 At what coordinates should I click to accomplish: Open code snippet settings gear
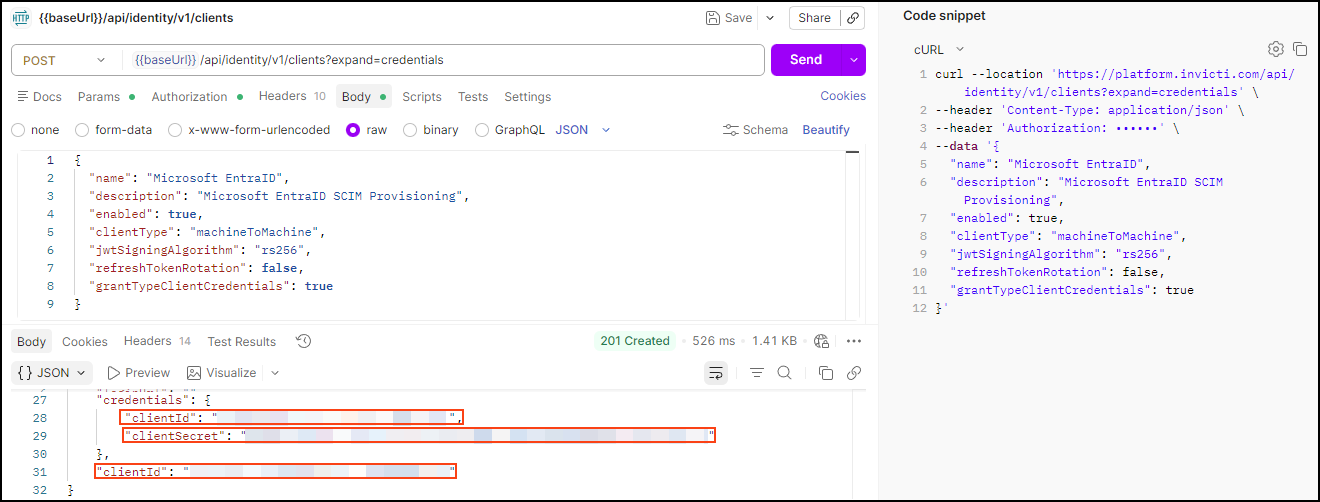(x=1275, y=49)
